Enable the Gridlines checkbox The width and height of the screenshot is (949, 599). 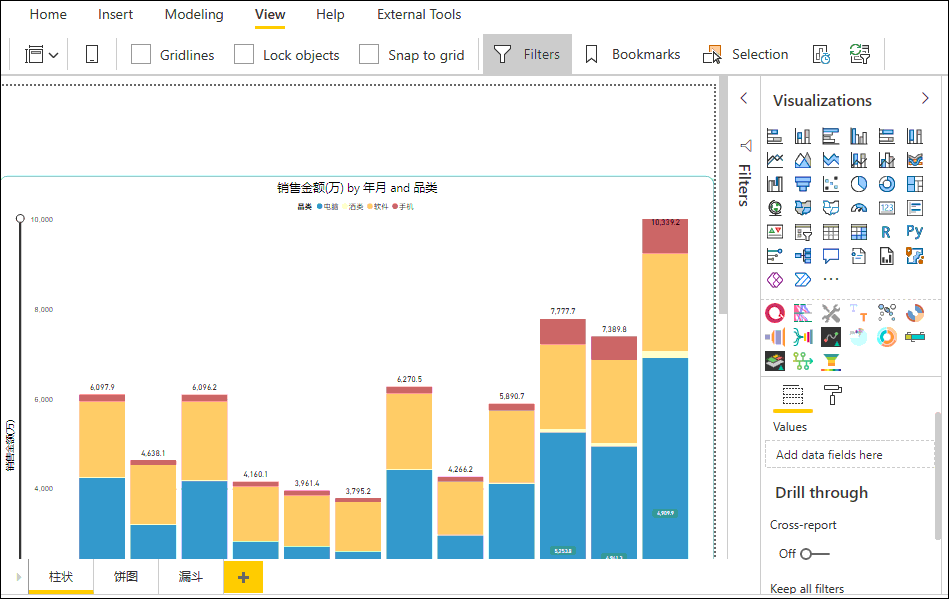(140, 54)
